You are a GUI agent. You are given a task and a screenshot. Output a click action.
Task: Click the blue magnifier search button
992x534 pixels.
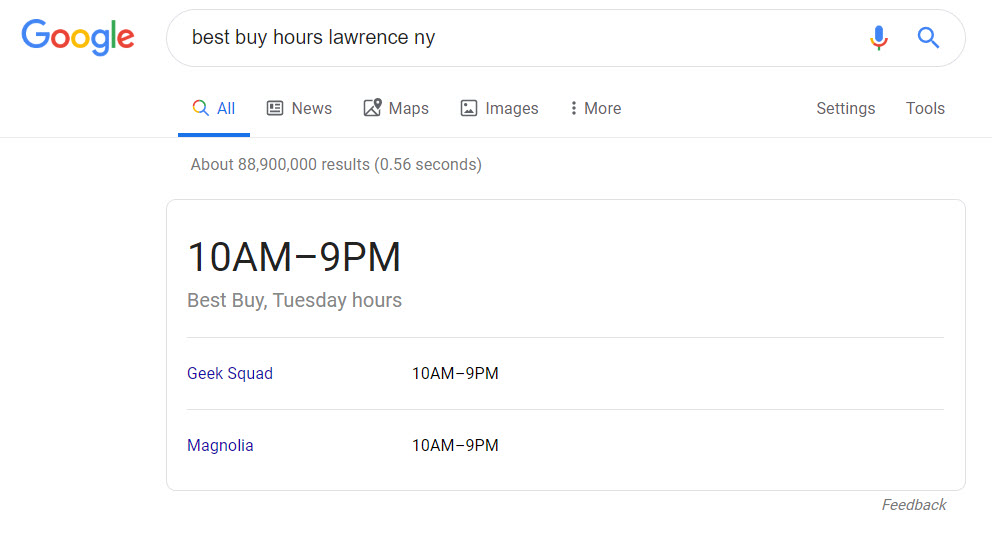tap(929, 38)
